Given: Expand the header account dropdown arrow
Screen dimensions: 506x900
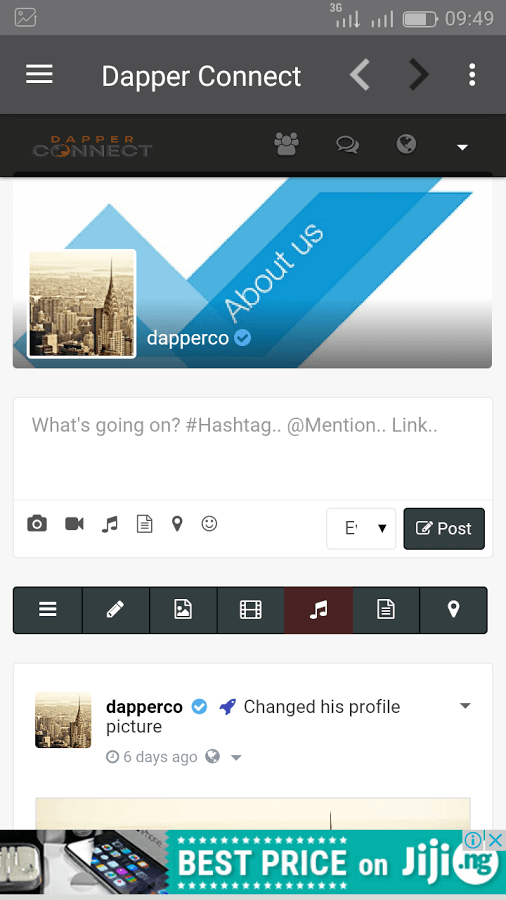Looking at the screenshot, I should tap(462, 148).
